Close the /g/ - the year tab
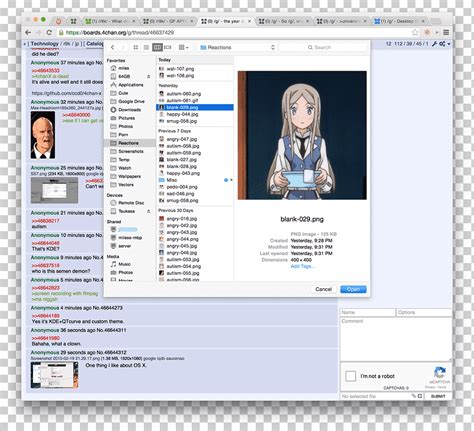 (x=249, y=21)
